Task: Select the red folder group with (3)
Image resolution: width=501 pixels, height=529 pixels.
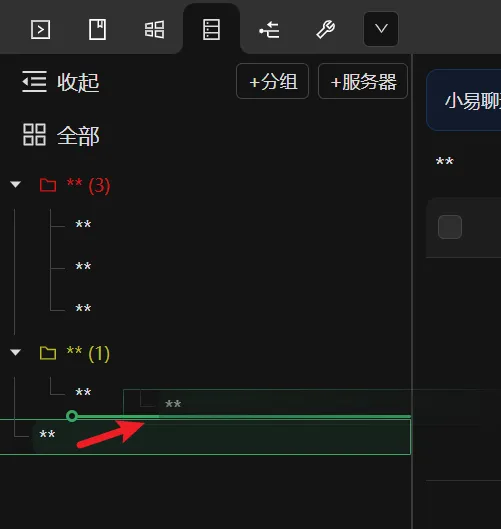Action: click(x=75, y=185)
